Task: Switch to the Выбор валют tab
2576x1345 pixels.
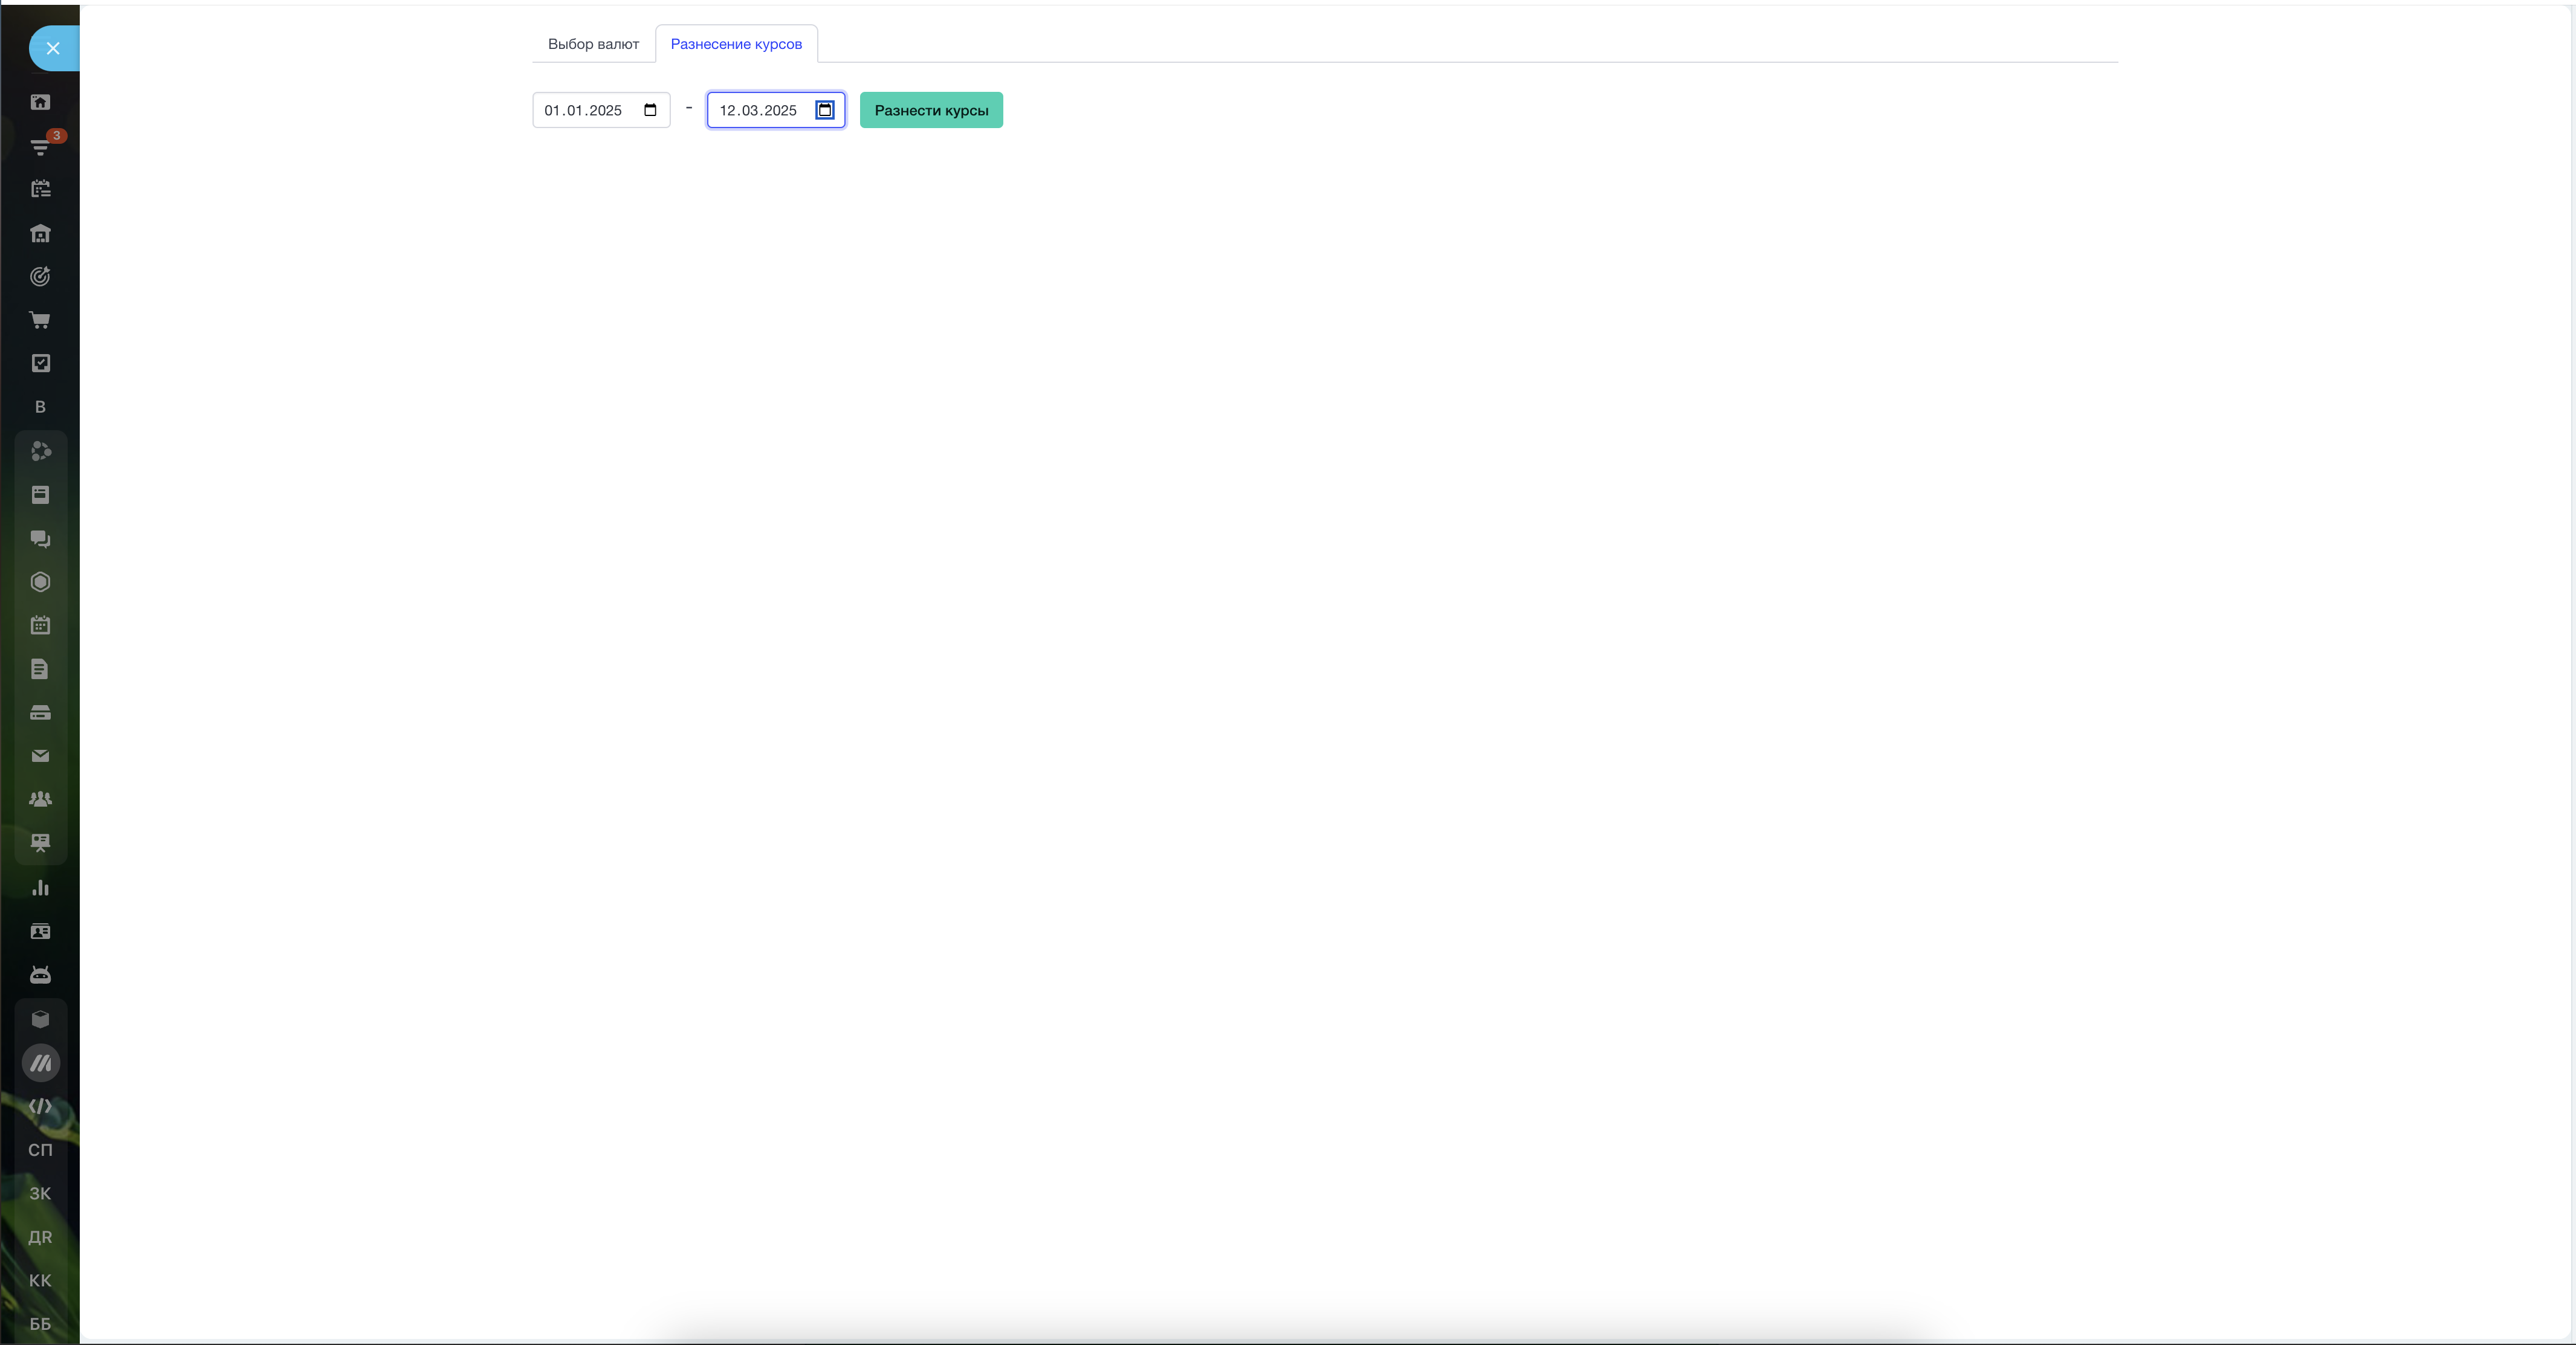Action: click(x=593, y=44)
